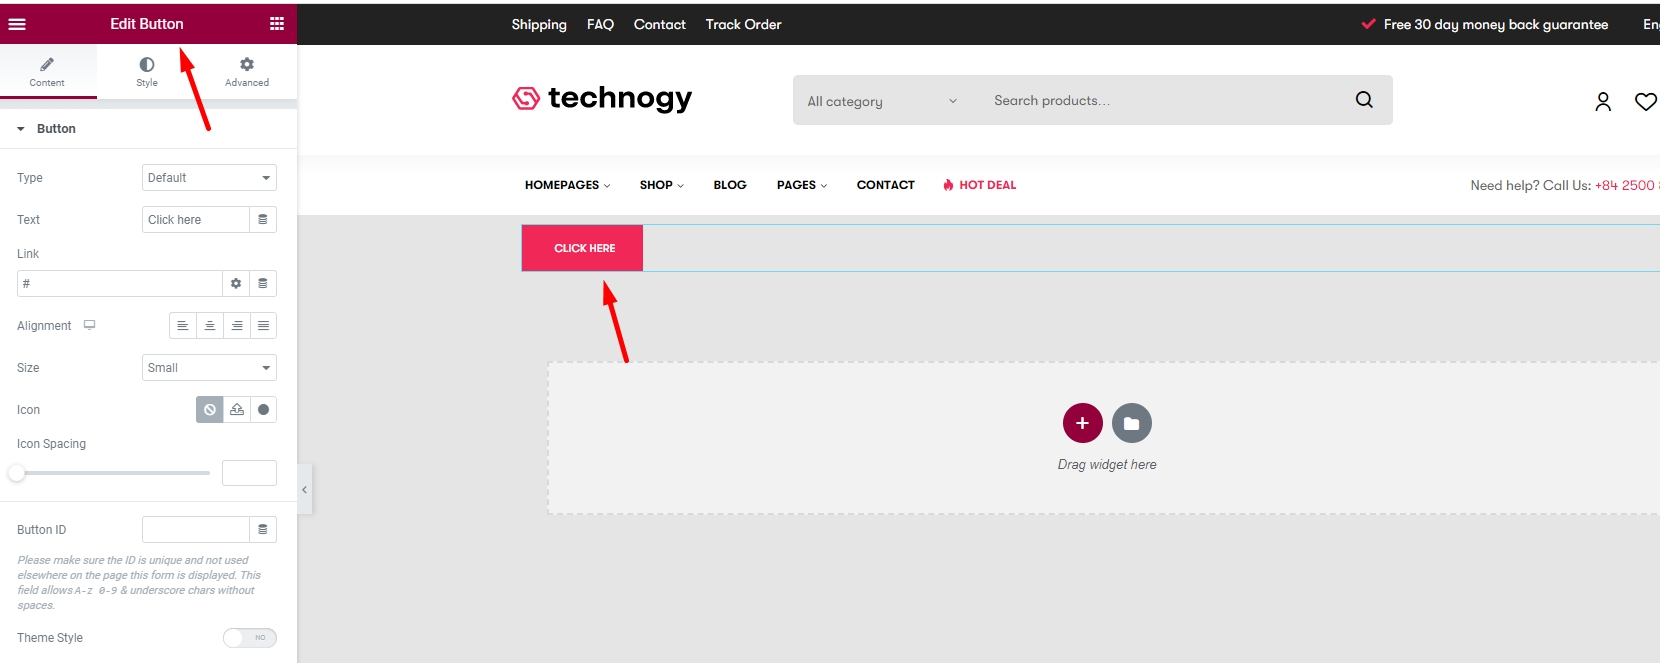Click the link options gear icon
The height and width of the screenshot is (663, 1660).
(236, 284)
